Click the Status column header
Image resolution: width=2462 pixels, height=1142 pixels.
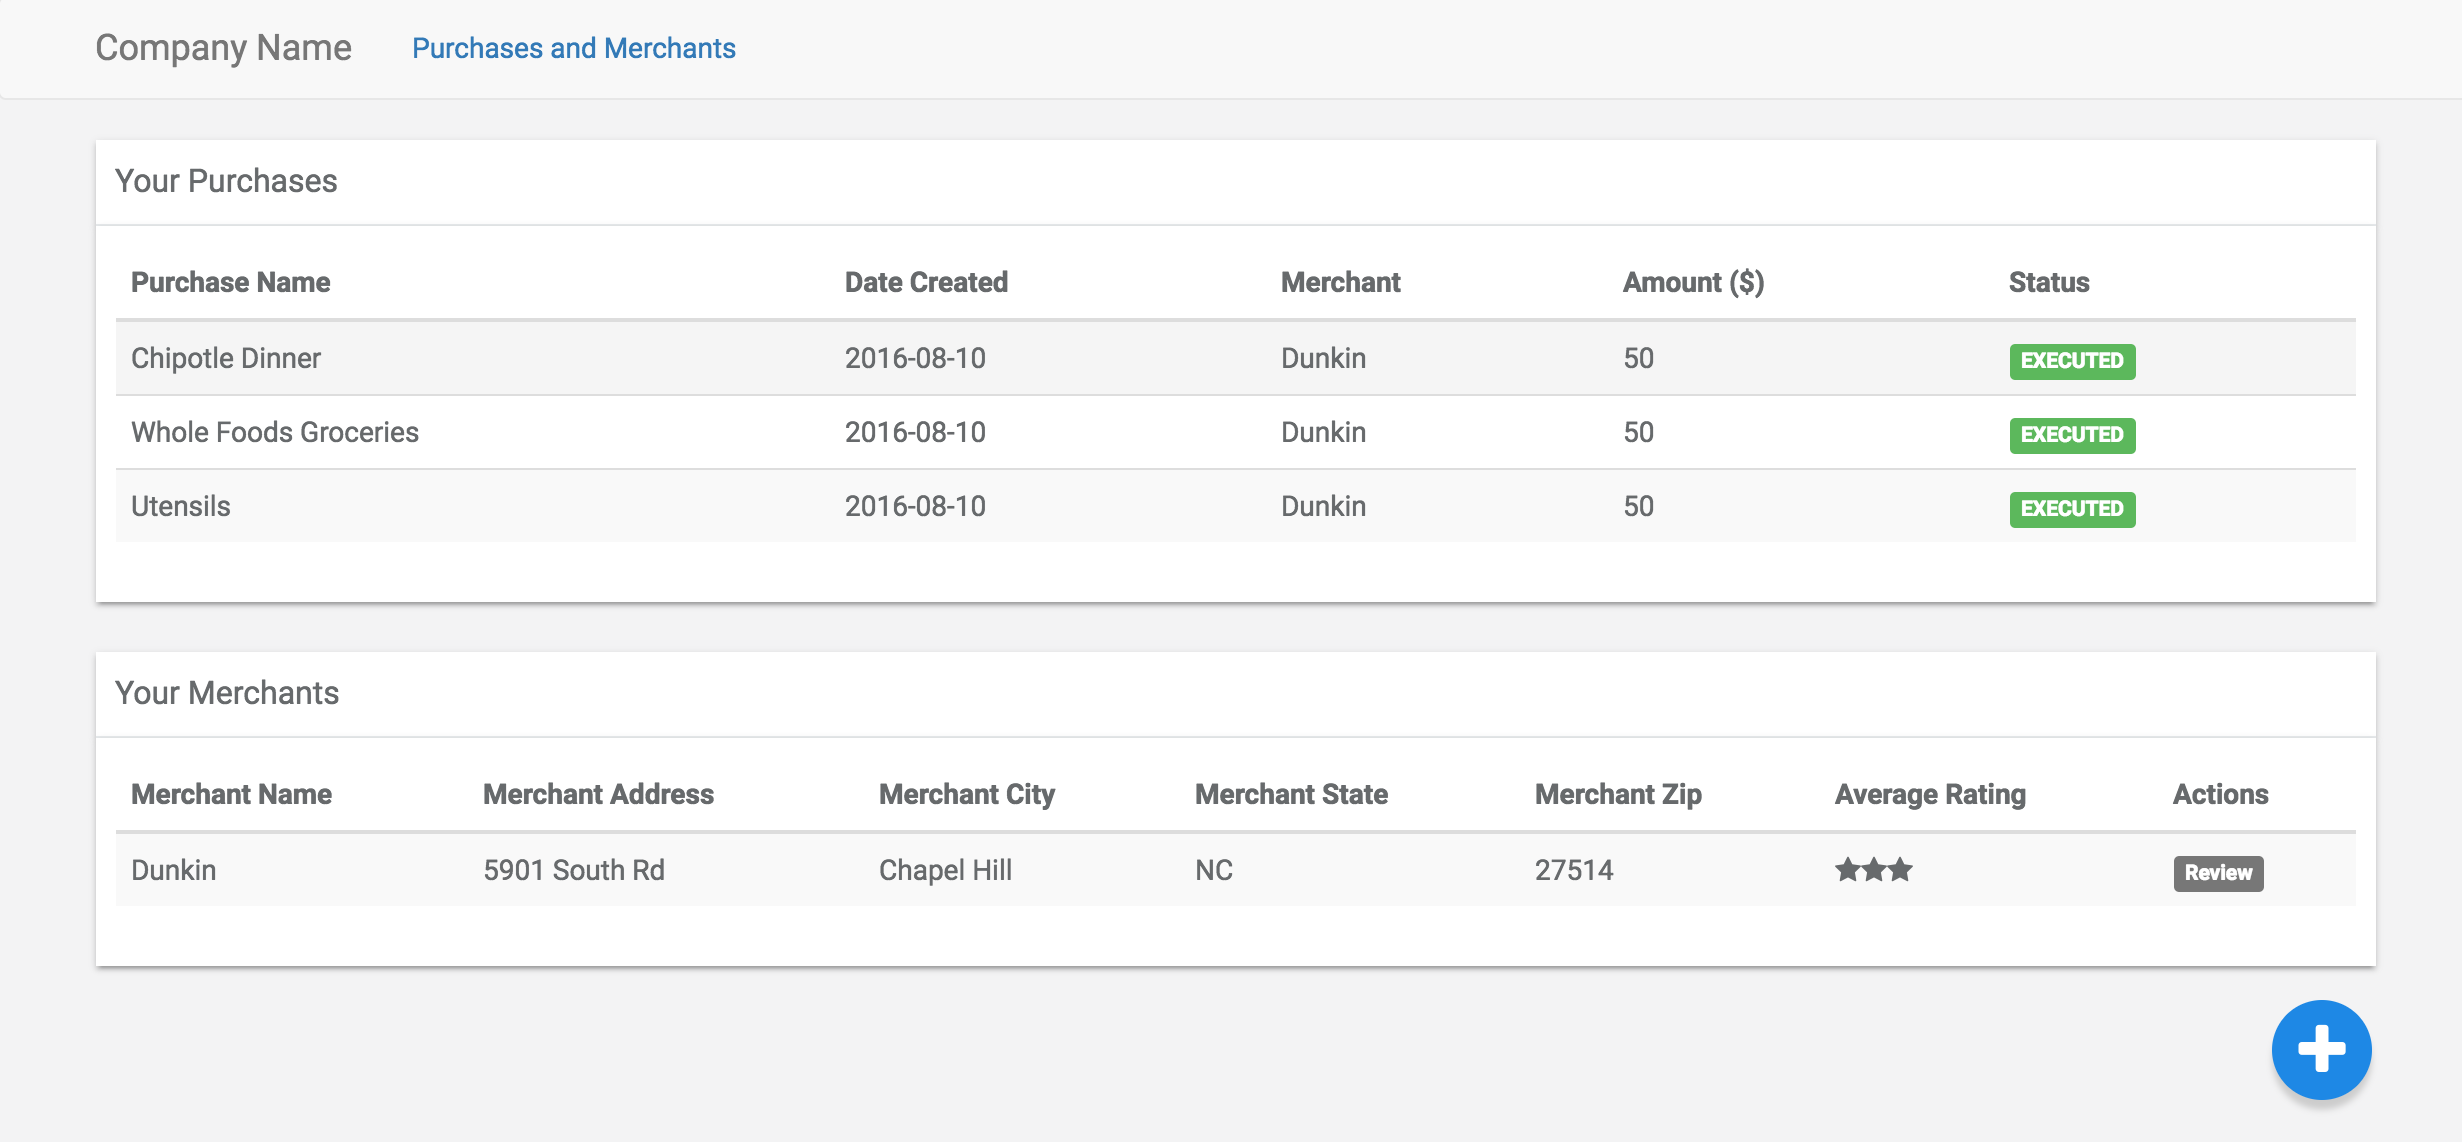coord(2049,282)
